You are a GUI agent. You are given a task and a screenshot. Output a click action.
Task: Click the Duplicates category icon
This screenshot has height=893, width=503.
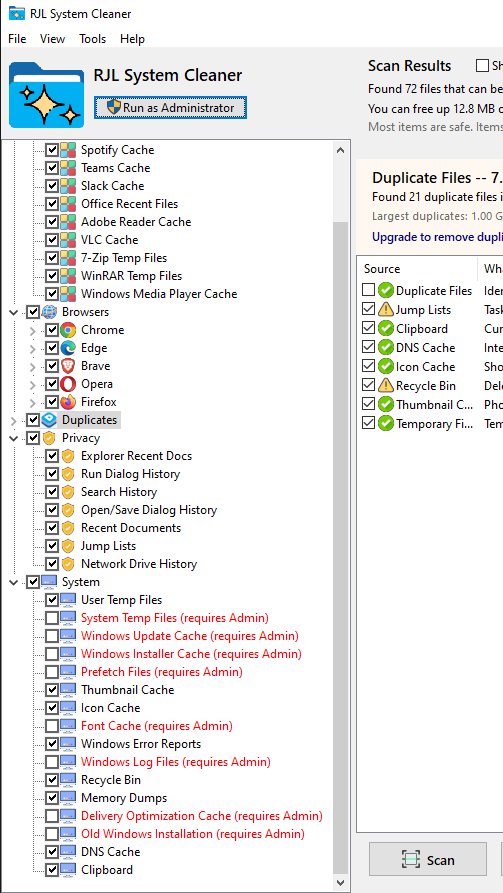coord(49,420)
